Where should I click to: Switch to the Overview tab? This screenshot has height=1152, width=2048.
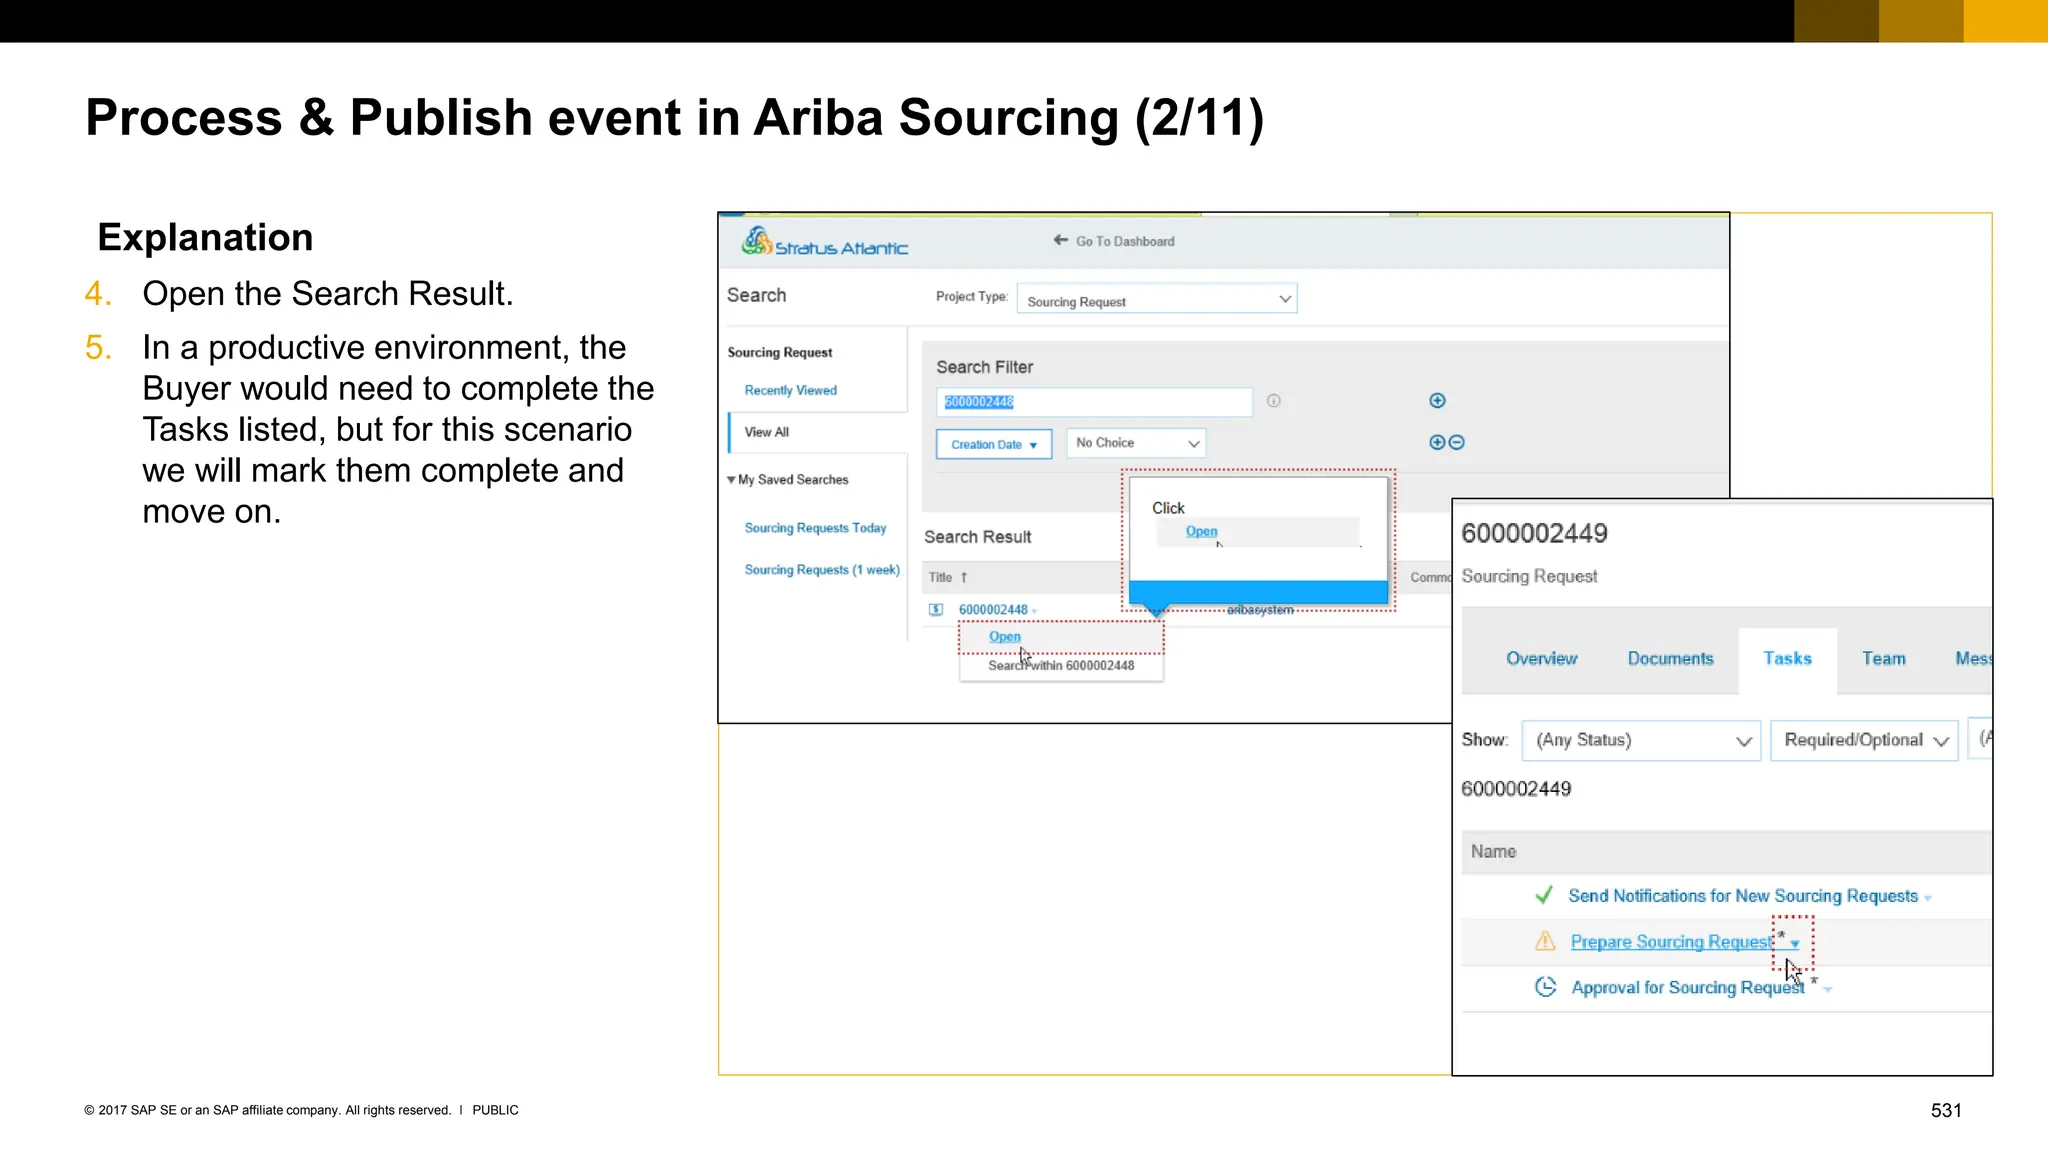point(1541,659)
